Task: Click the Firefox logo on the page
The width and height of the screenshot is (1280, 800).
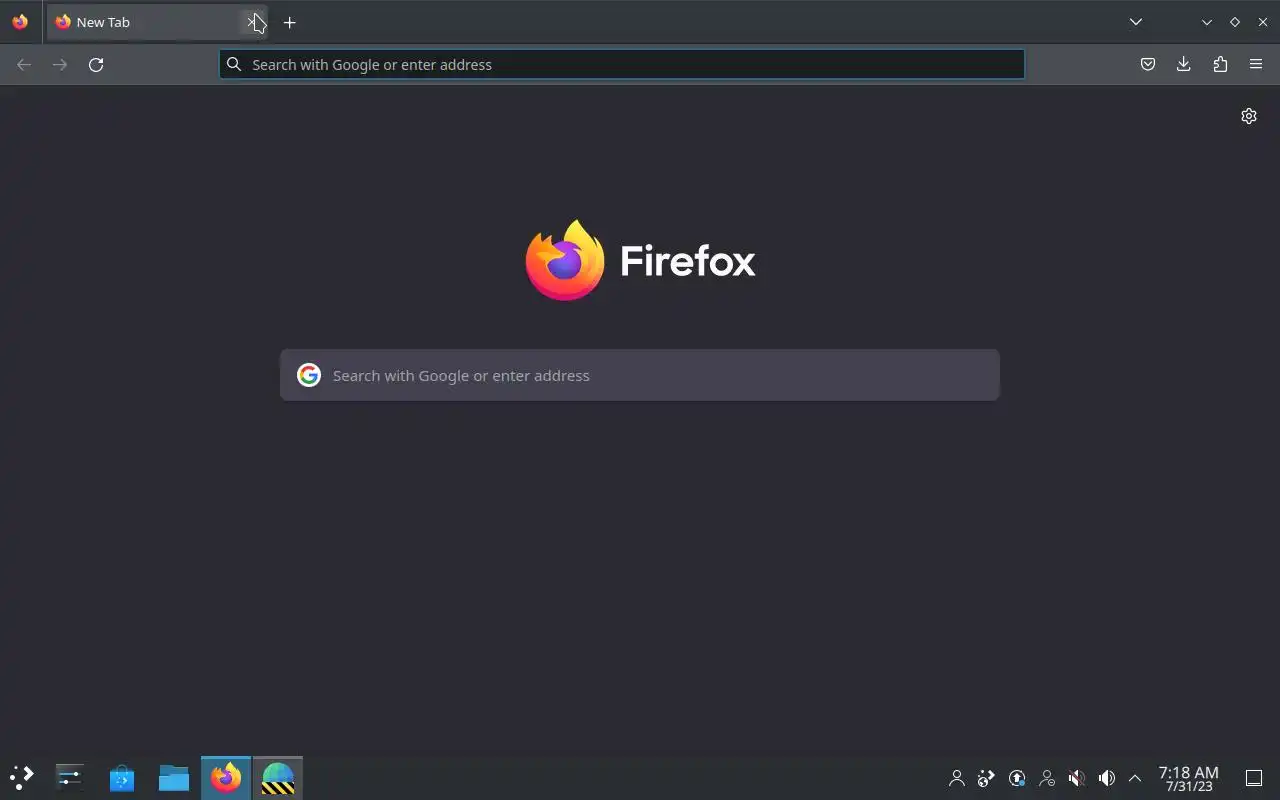Action: pos(565,260)
